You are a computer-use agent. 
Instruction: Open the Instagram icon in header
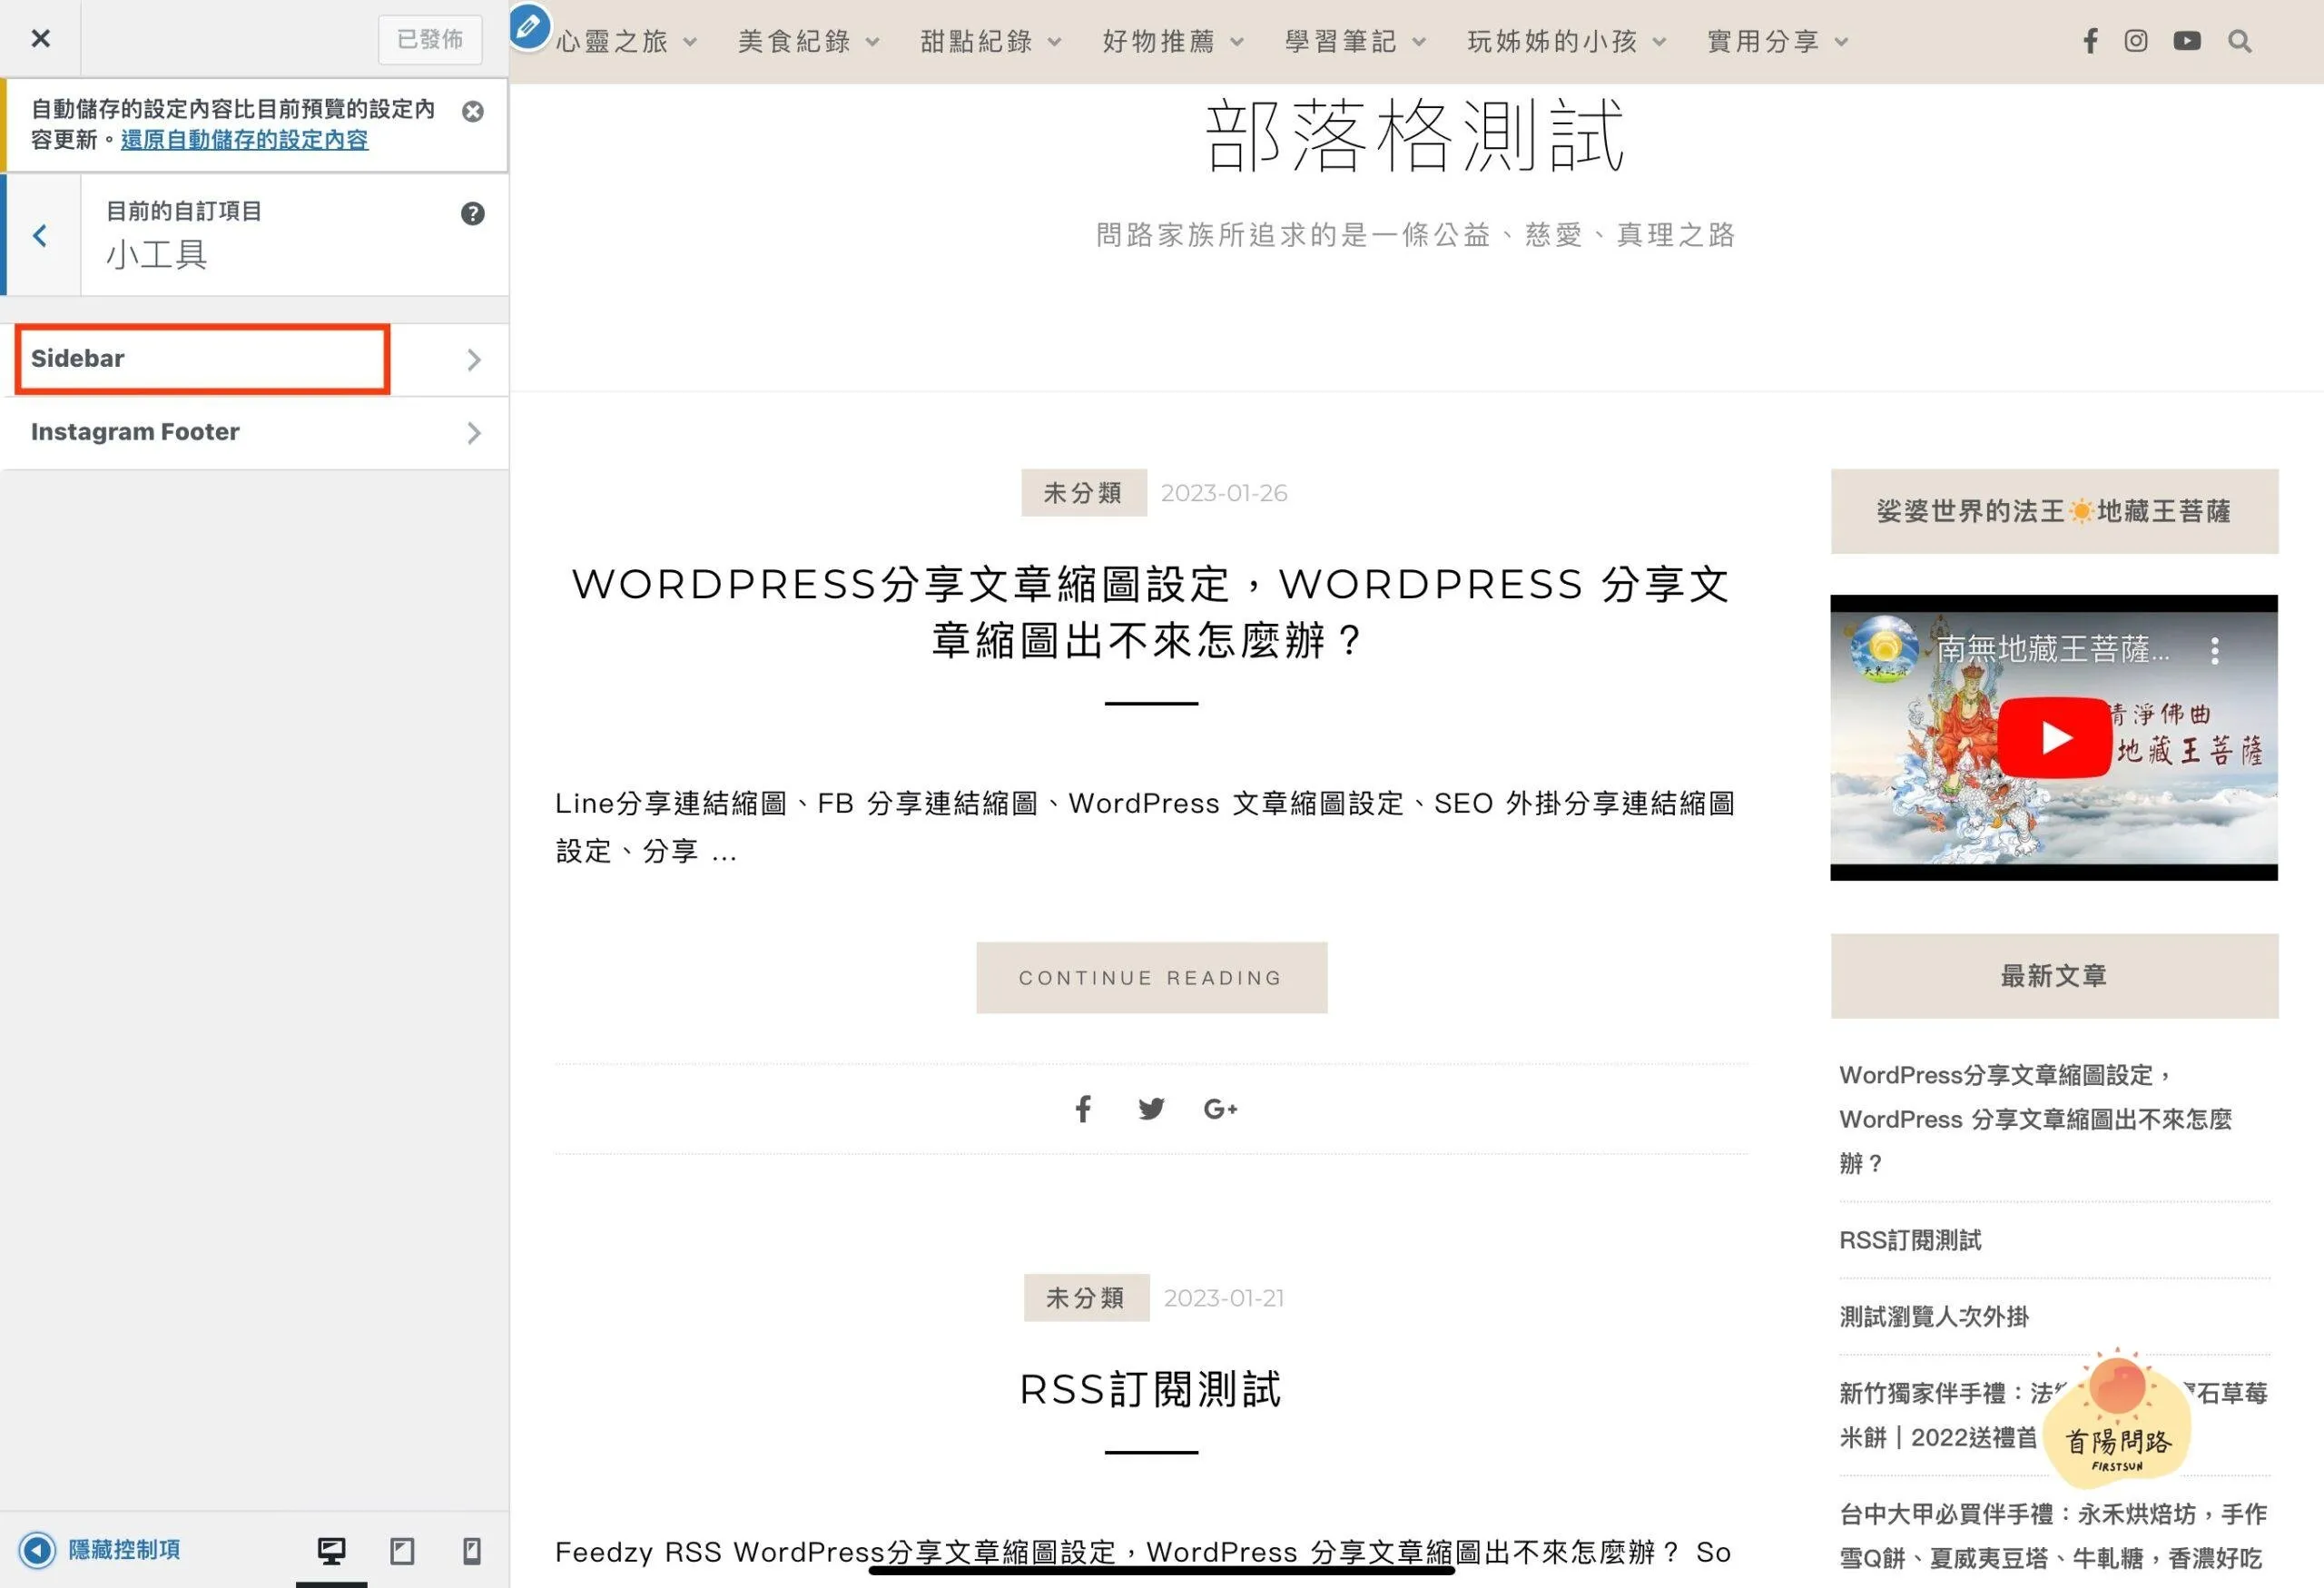[x=2136, y=41]
